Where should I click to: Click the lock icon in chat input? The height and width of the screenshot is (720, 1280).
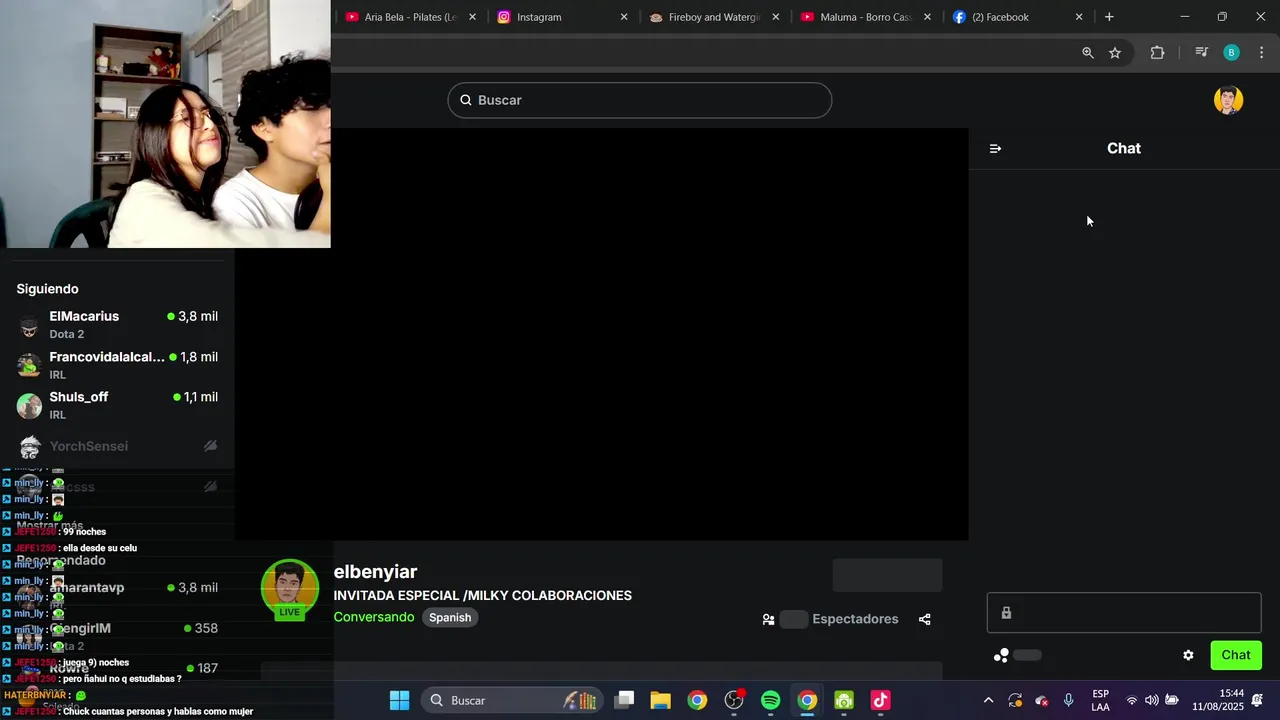(1006, 613)
